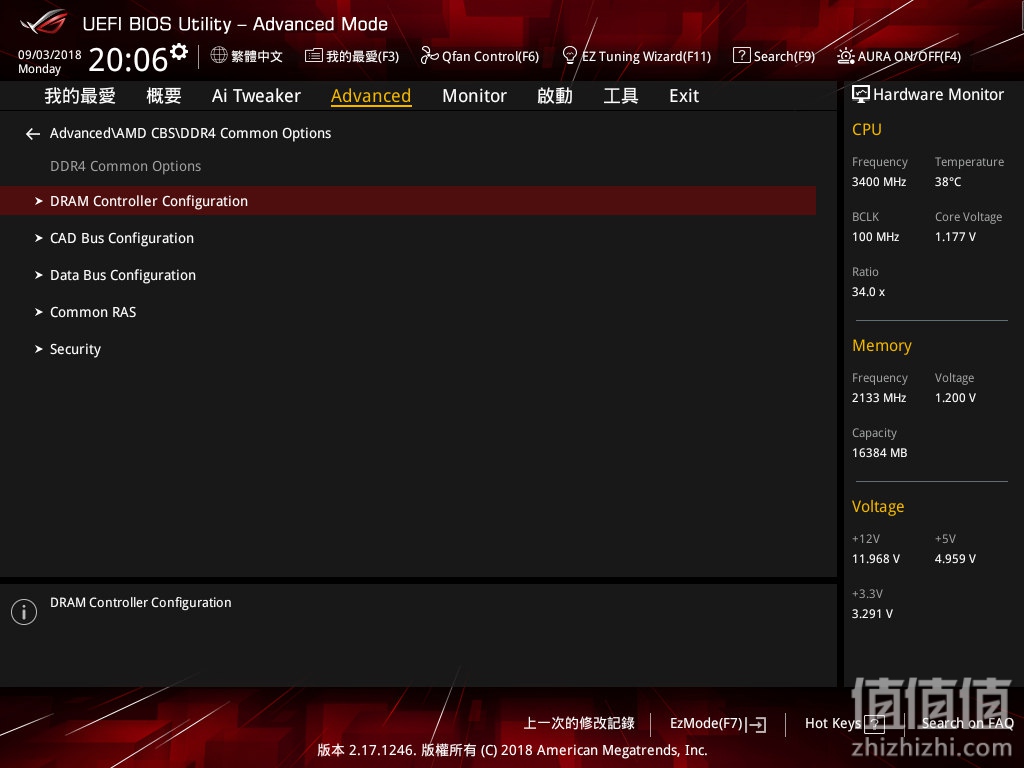1024x768 pixels.
Task: Click the Search question mark icon
Action: click(x=741, y=56)
